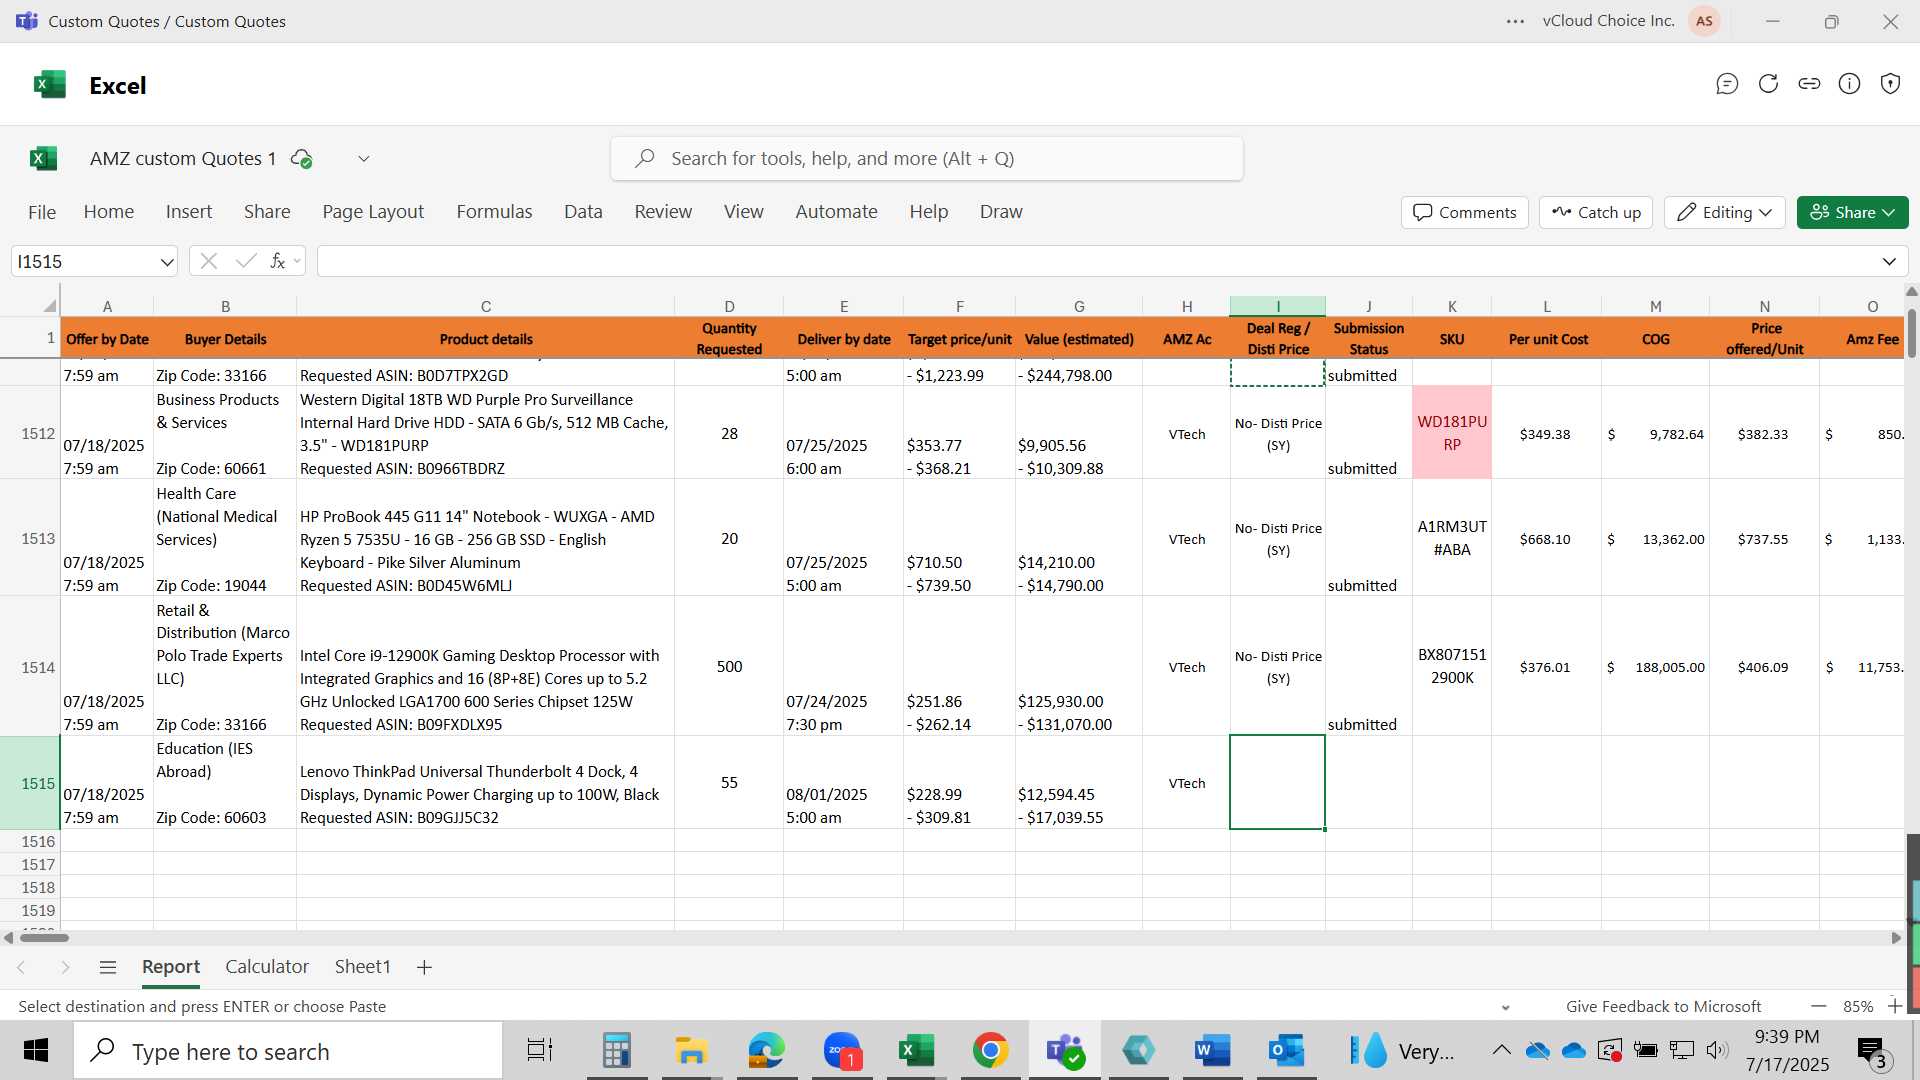
Task: Click the search for tools box
Action: (x=927, y=159)
